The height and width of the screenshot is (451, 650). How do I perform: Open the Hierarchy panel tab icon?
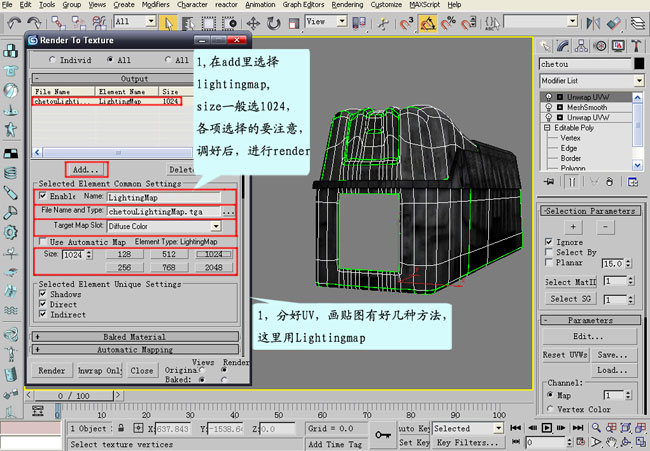[x=581, y=46]
